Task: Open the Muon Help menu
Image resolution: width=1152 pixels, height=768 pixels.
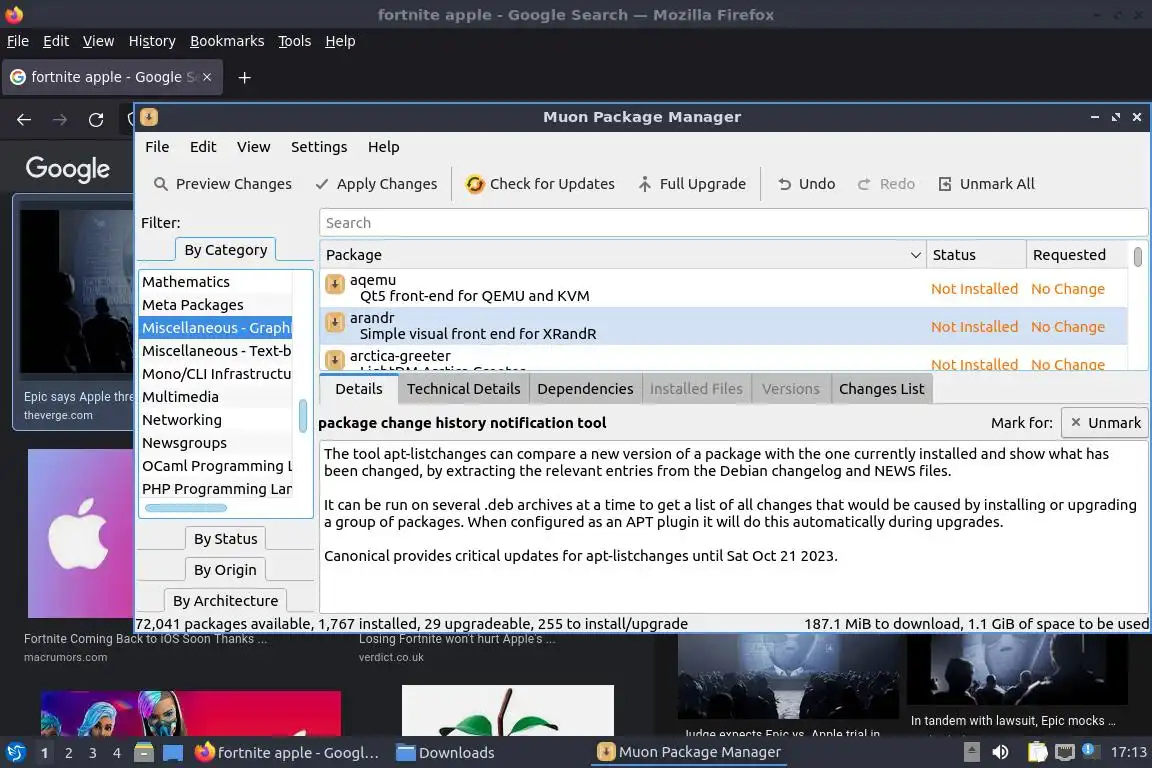Action: click(384, 147)
